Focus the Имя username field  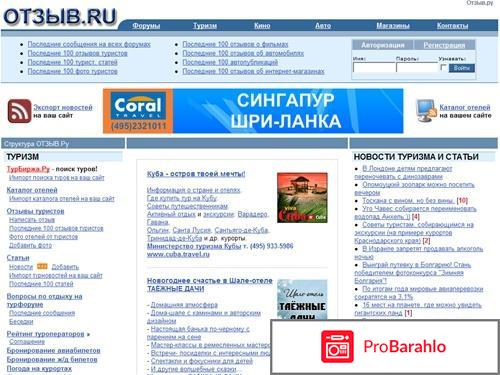point(374,68)
